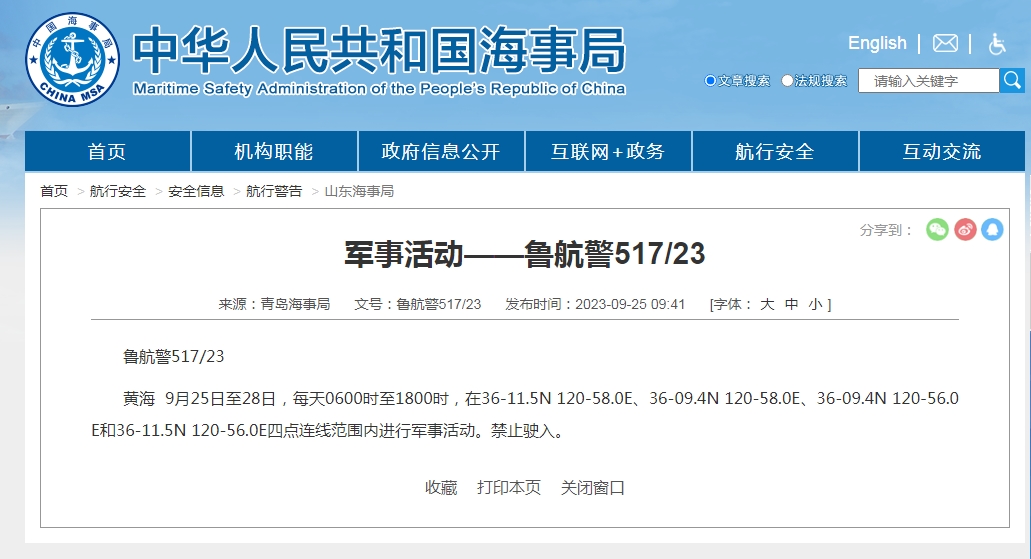Screen dimensions: 1031x559
Task: Open the 互动交流 nav tab
Action: tap(942, 151)
